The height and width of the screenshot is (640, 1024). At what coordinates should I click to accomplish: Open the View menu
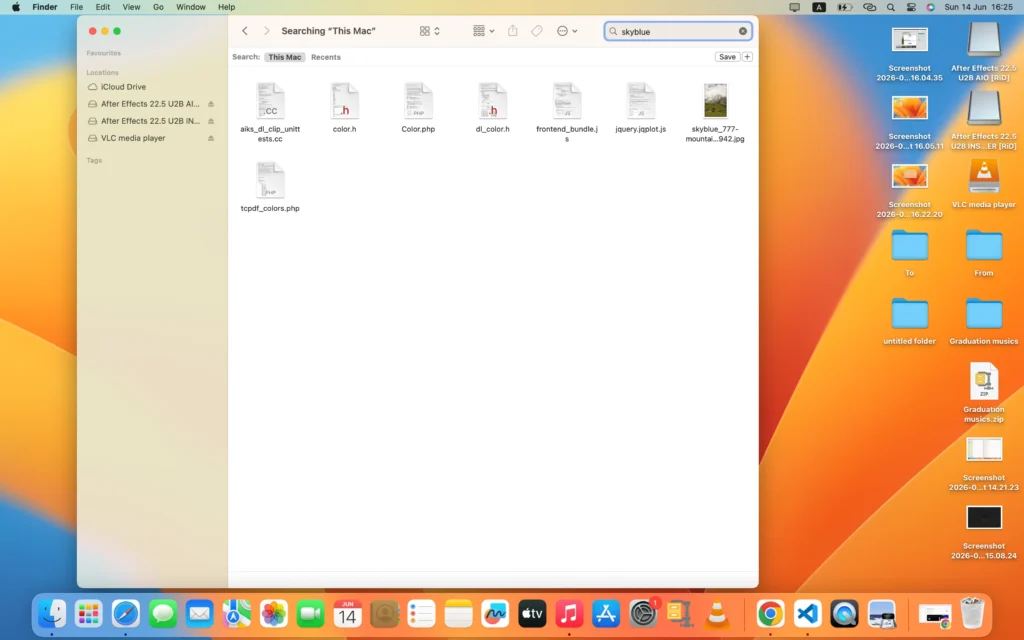pos(131,7)
